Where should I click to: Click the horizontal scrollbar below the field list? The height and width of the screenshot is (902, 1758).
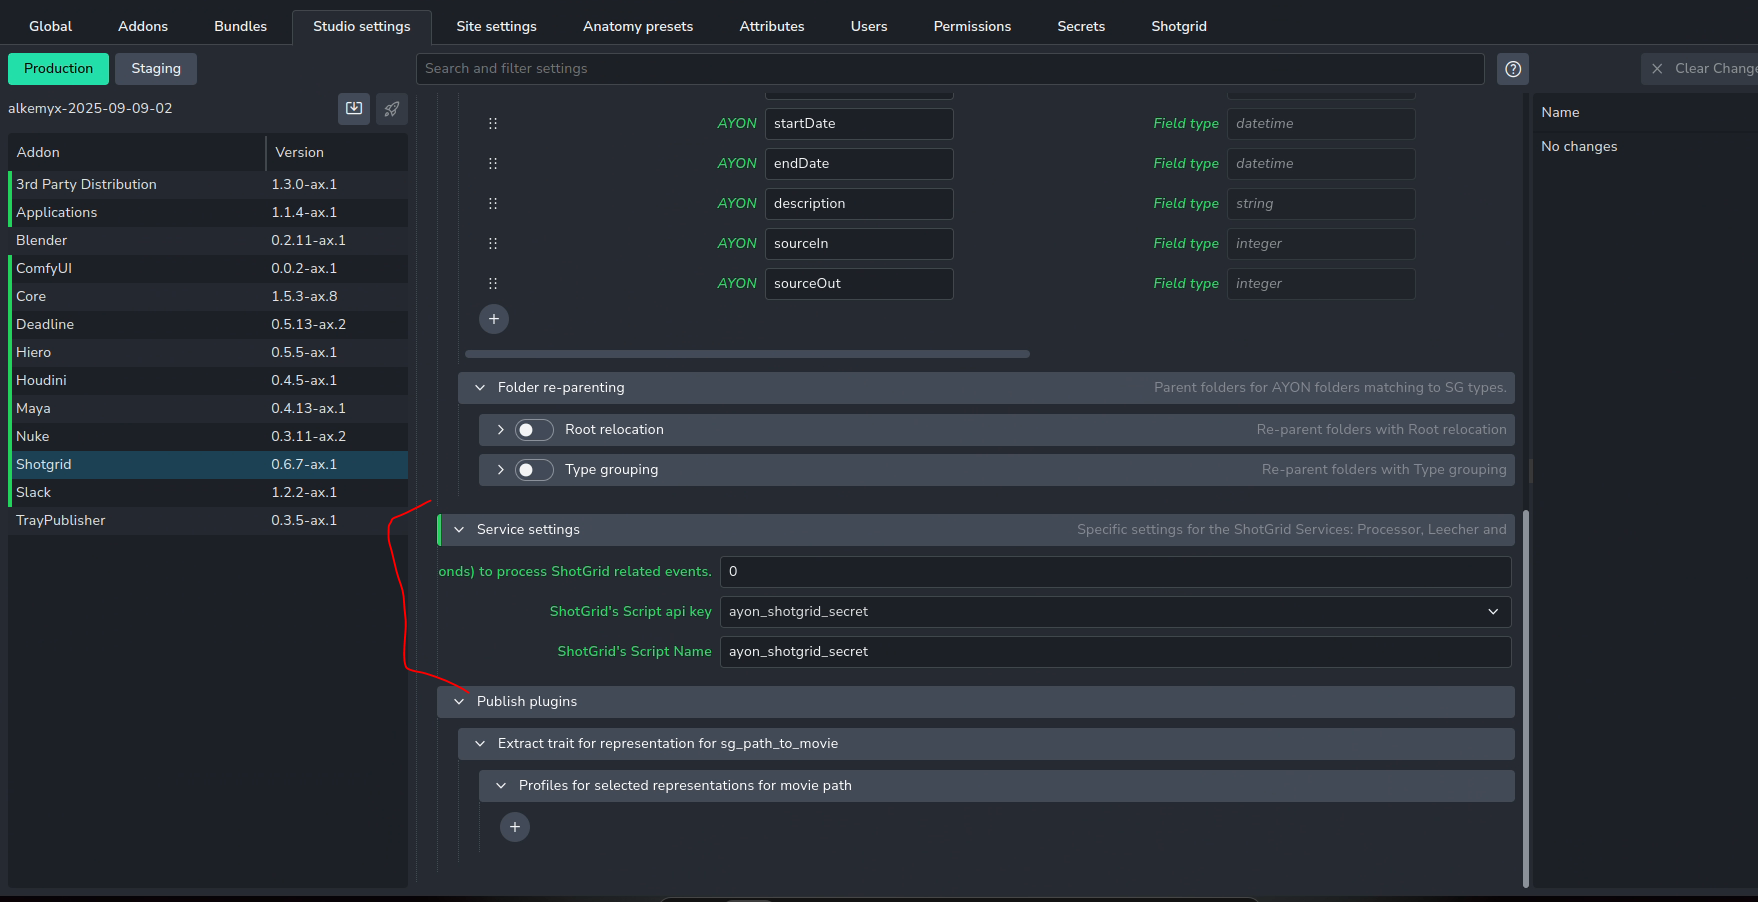(x=747, y=354)
